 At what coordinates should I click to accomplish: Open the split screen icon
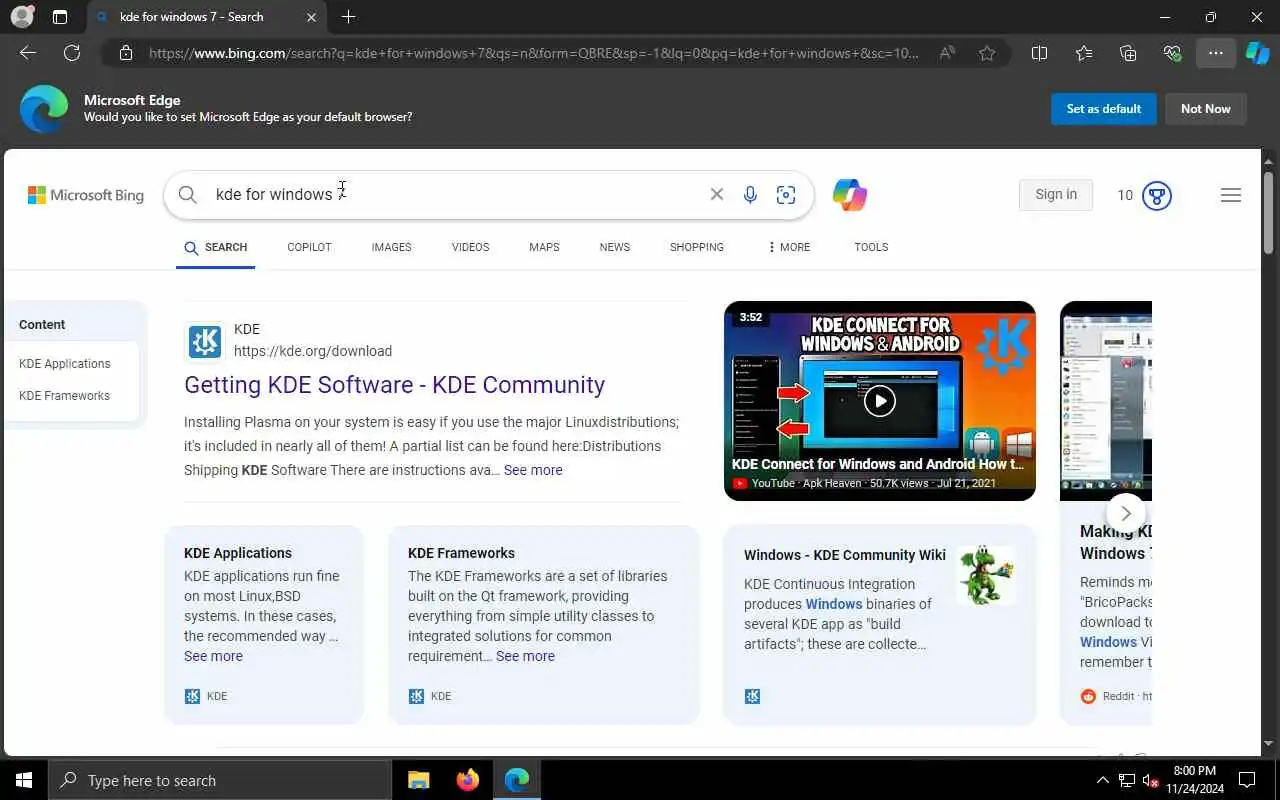(1039, 53)
